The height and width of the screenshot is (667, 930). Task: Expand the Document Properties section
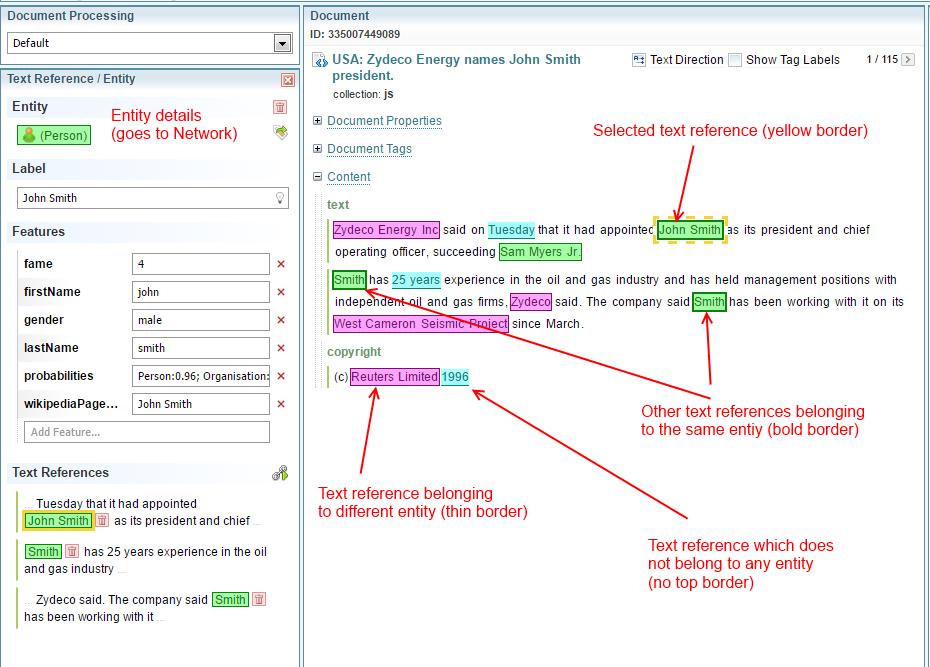click(x=318, y=121)
